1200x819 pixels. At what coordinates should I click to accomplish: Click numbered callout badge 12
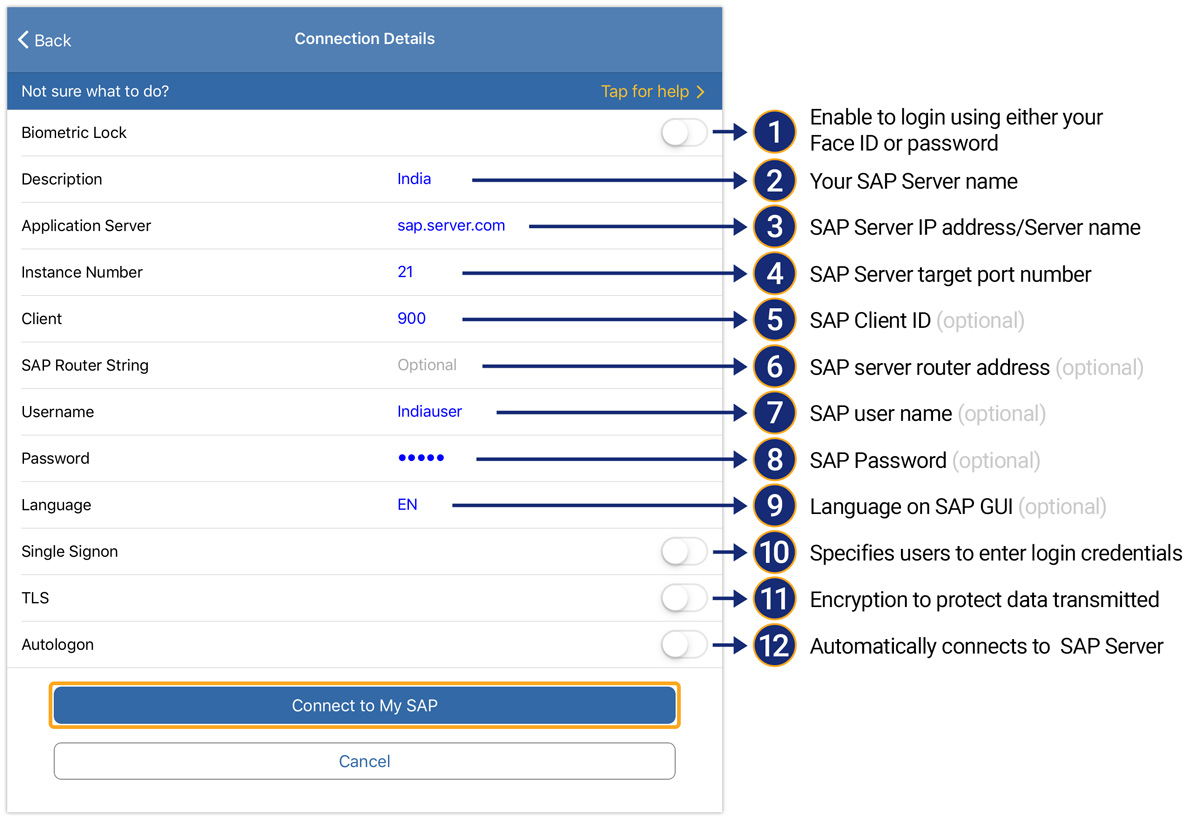coord(774,646)
